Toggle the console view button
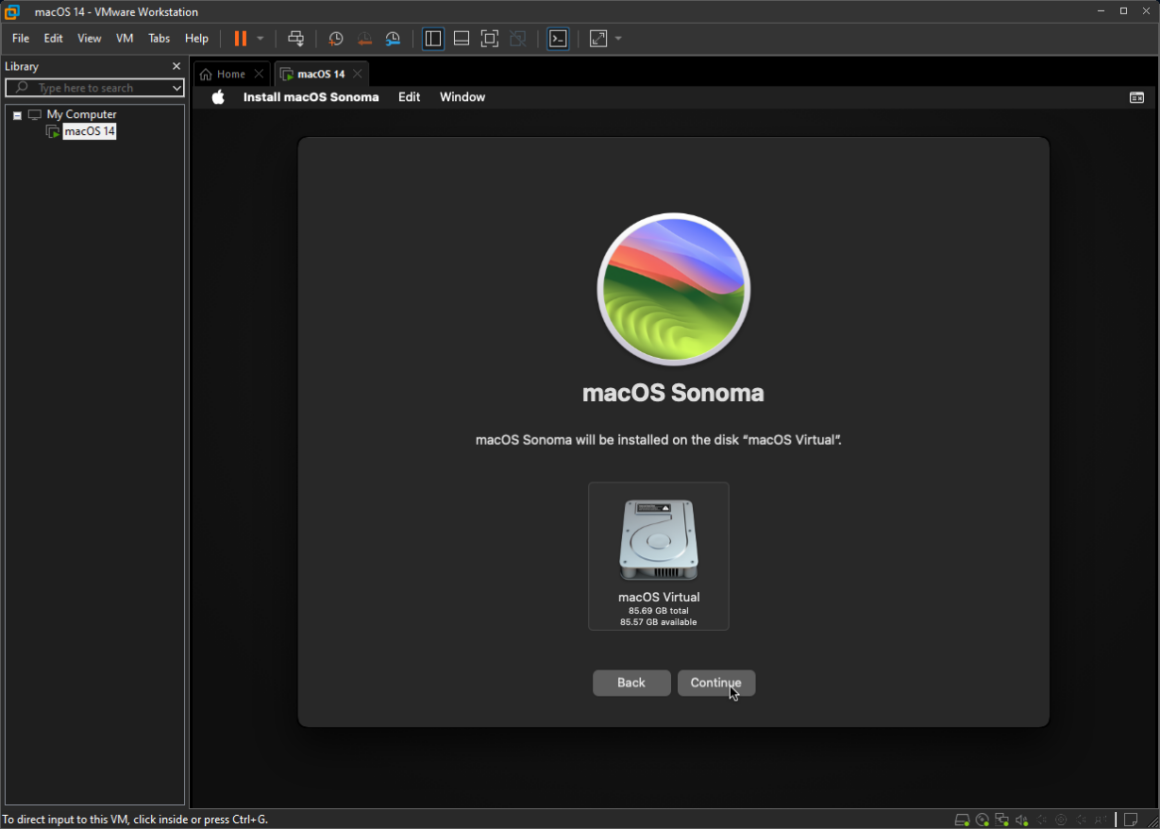The width and height of the screenshot is (1160, 829). 558,38
